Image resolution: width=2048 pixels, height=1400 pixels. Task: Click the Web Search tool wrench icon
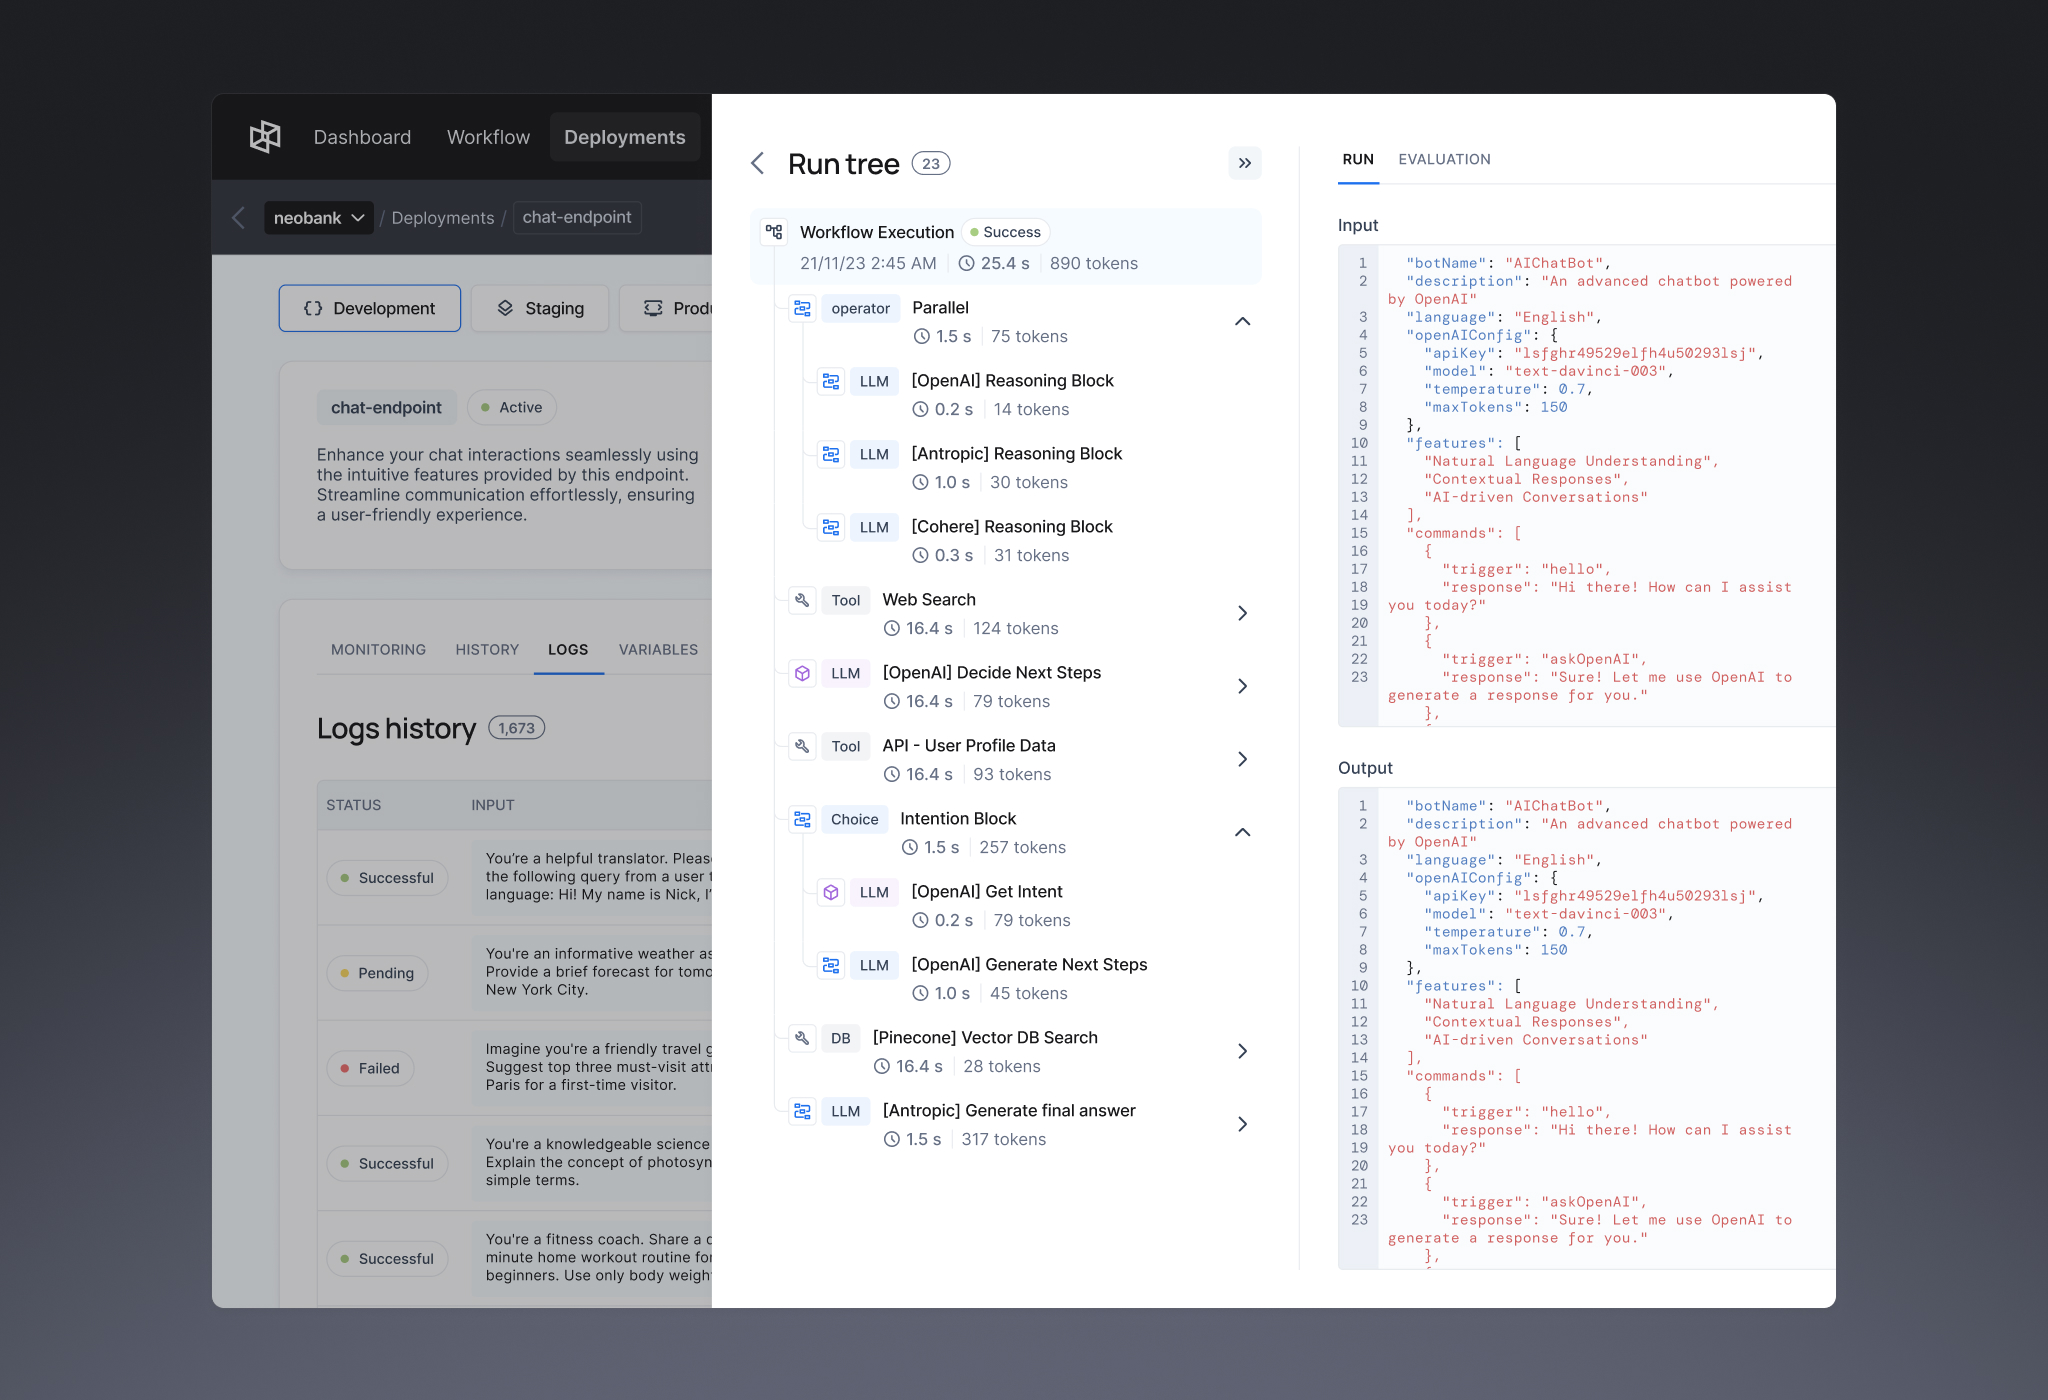802,600
